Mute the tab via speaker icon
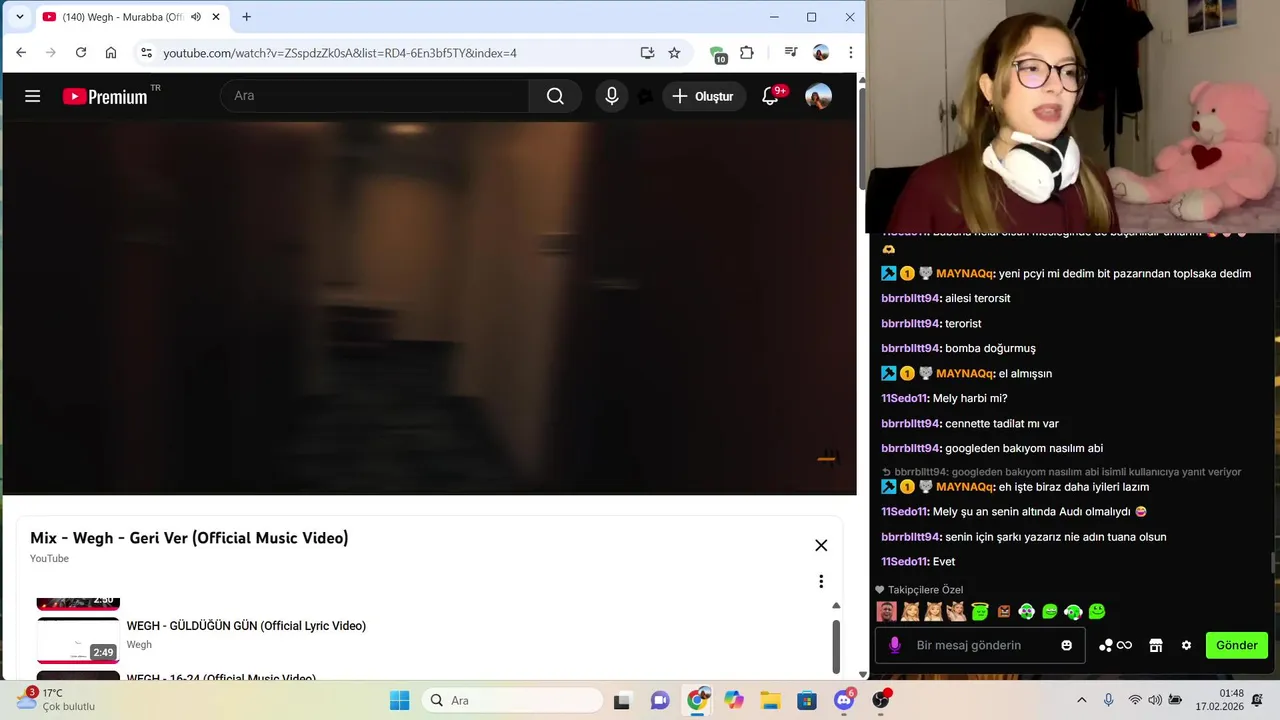 (196, 17)
